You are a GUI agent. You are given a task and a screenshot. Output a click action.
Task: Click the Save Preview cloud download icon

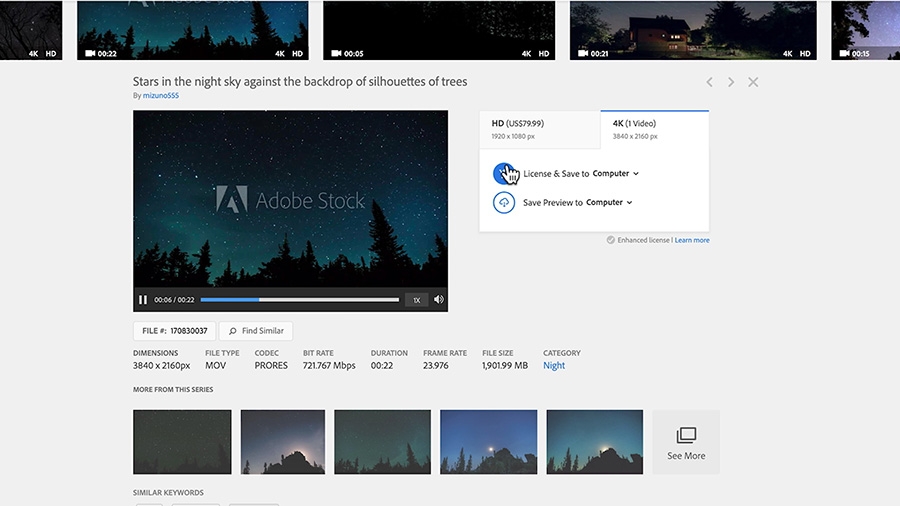click(x=503, y=203)
